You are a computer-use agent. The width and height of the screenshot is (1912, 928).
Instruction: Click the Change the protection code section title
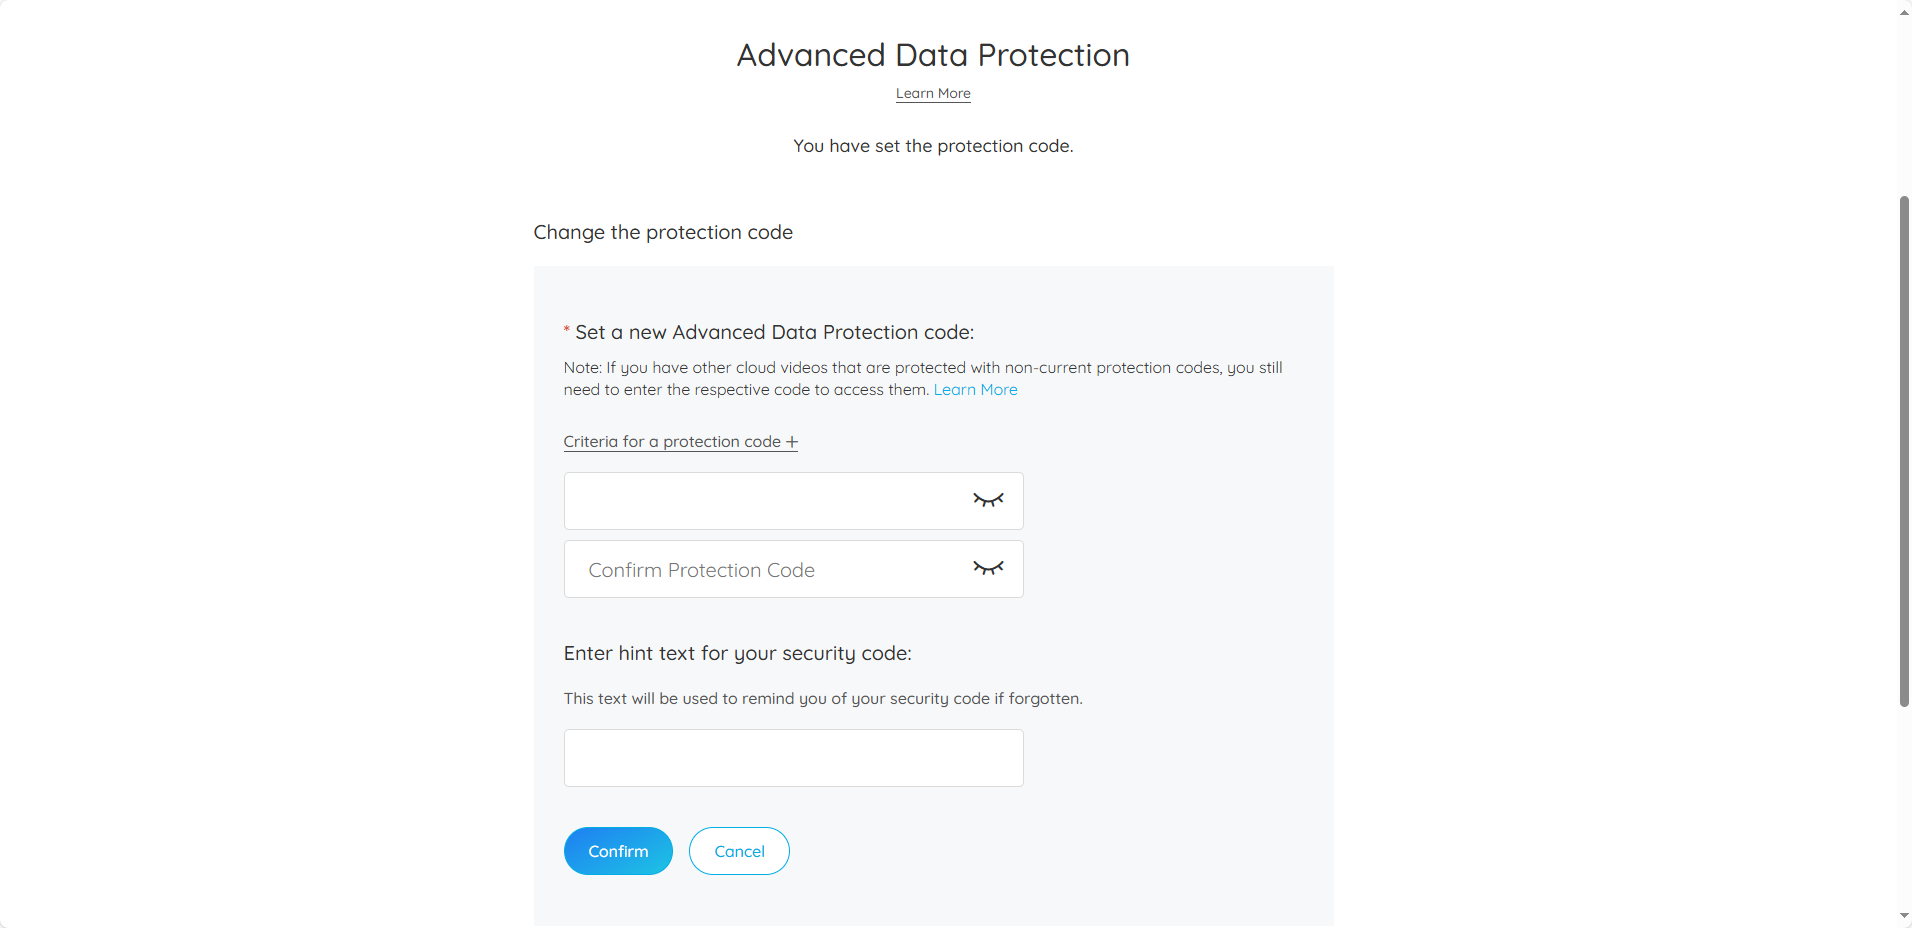point(663,232)
